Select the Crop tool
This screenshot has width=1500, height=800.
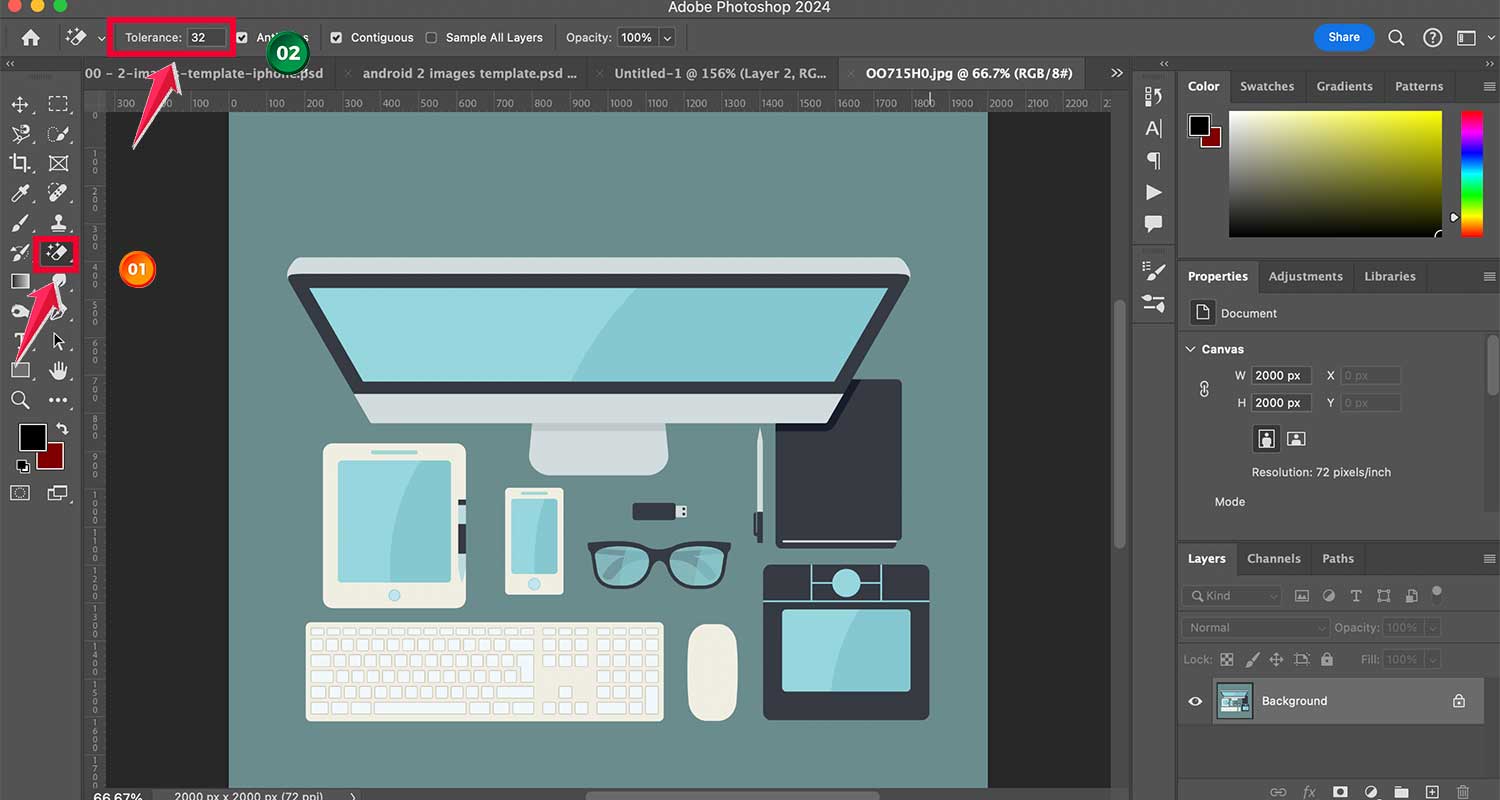click(x=20, y=163)
